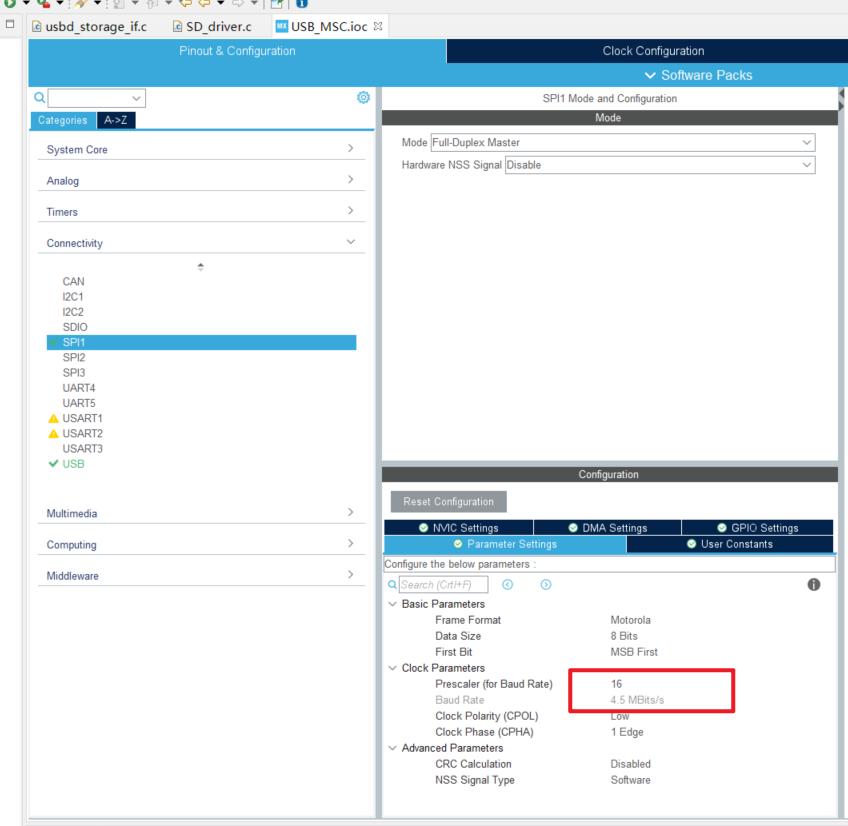Click the Reset Configuration button
This screenshot has height=826, width=848.
click(x=448, y=501)
